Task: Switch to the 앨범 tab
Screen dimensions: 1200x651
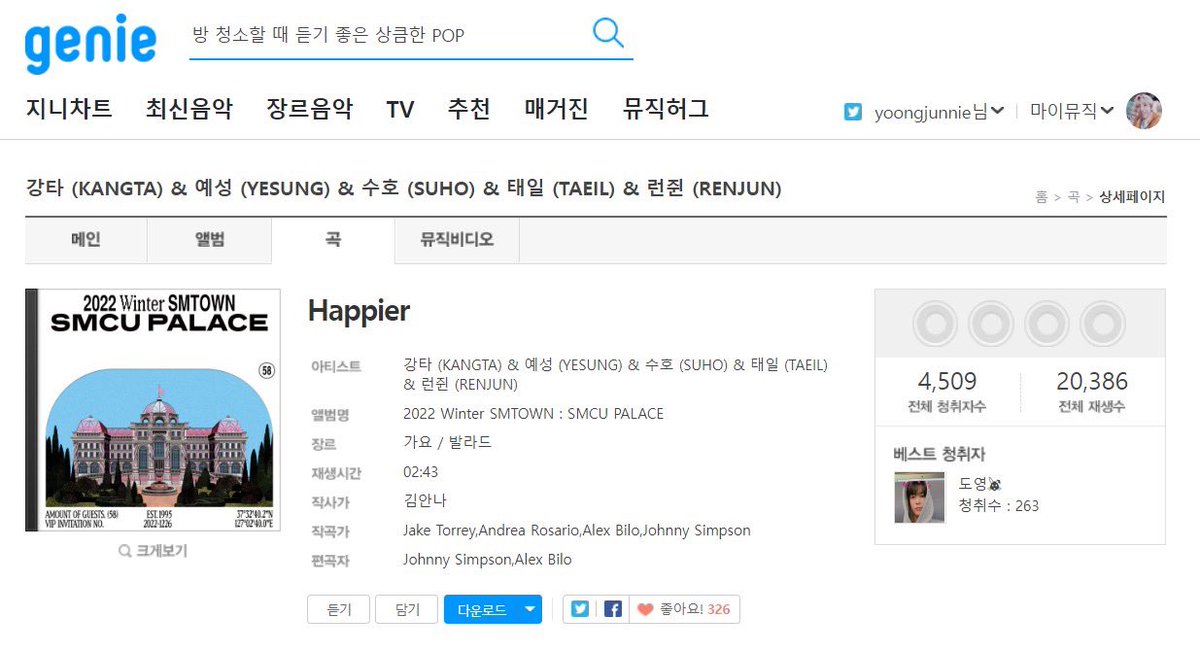Action: tap(210, 240)
